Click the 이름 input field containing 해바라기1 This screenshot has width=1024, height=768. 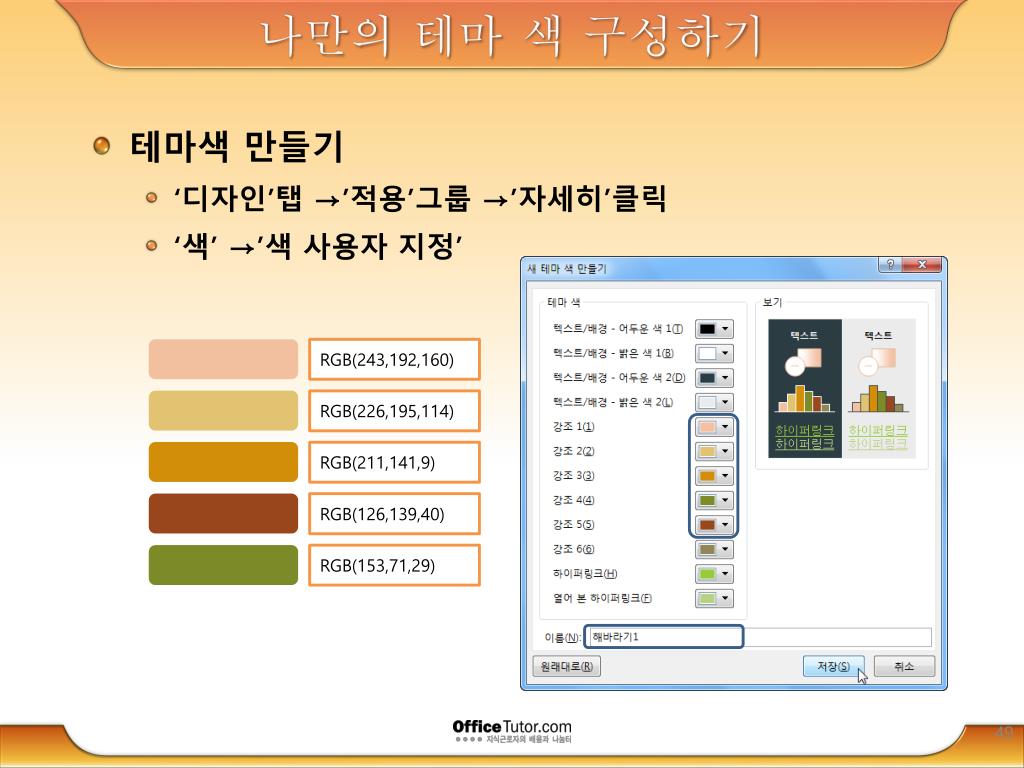(x=758, y=637)
